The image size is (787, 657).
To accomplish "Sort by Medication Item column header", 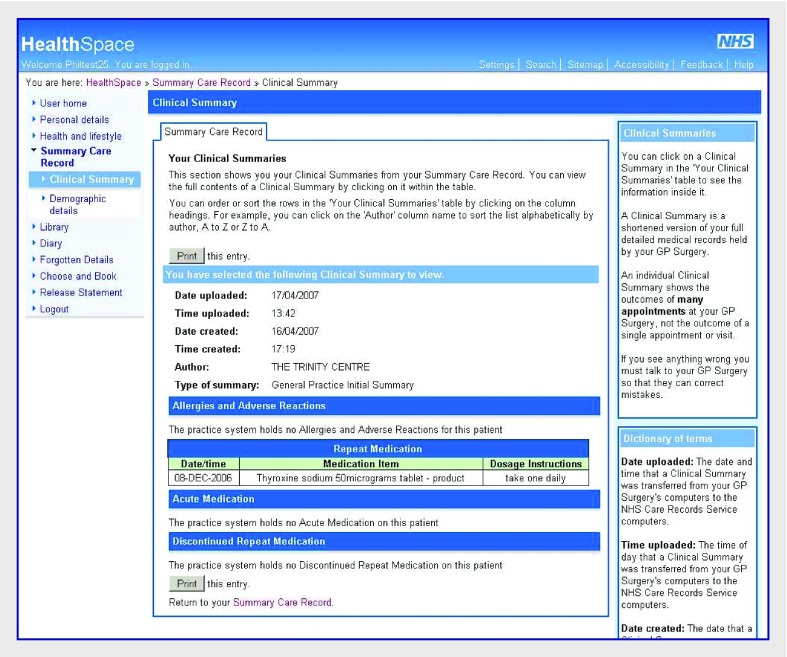I will coord(361,464).
